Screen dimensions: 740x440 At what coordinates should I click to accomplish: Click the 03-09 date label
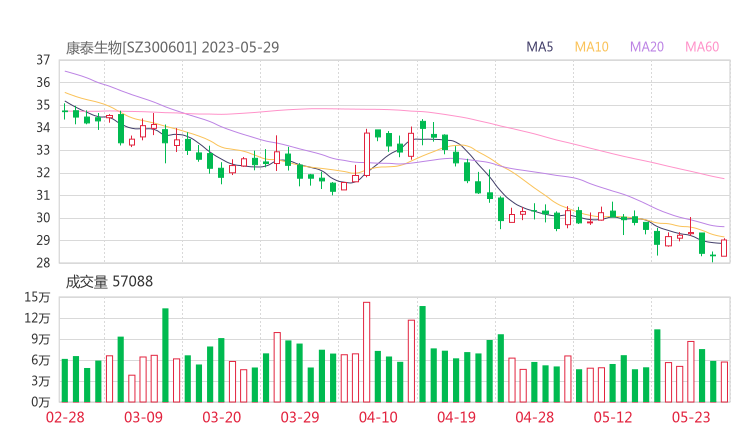(x=143, y=417)
